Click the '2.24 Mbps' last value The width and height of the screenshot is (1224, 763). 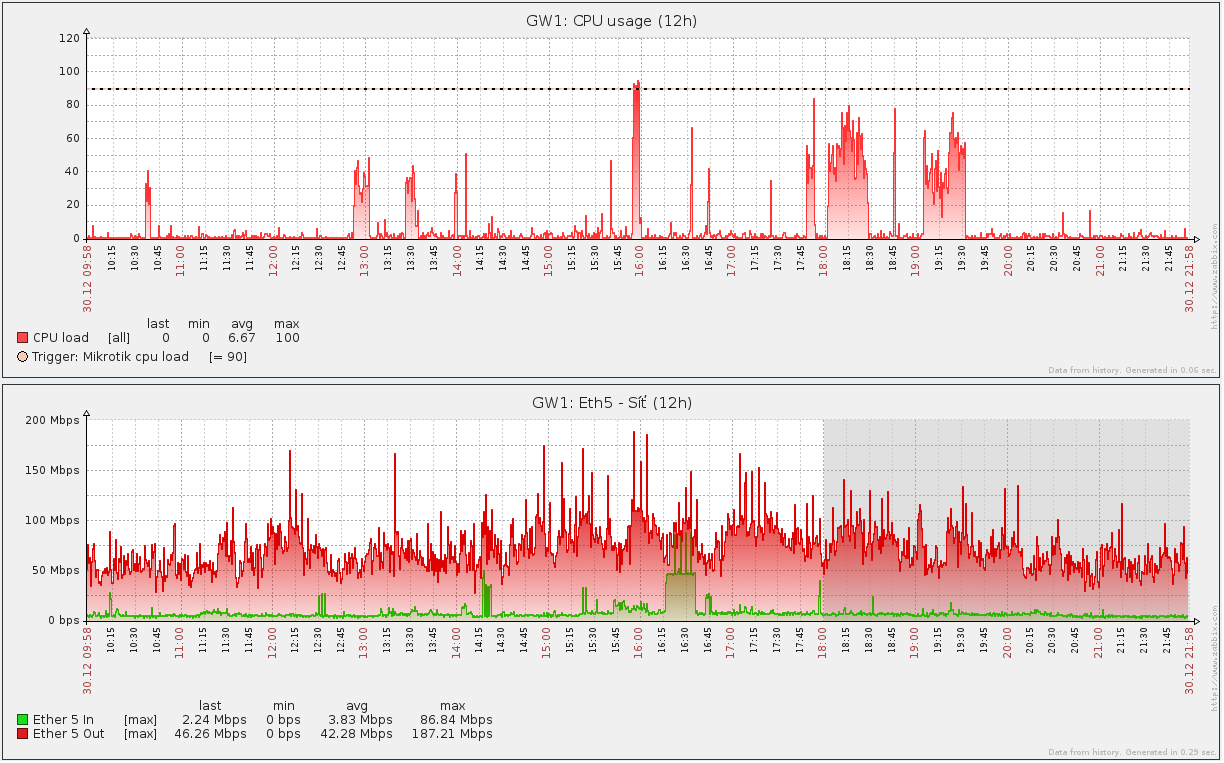click(214, 719)
